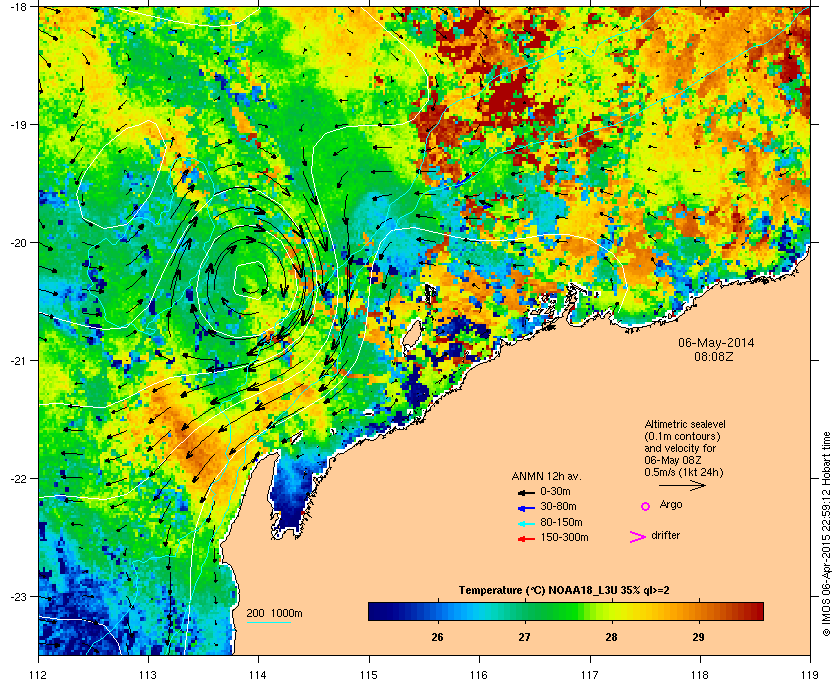Click the longitude axis label 119

(x=810, y=674)
